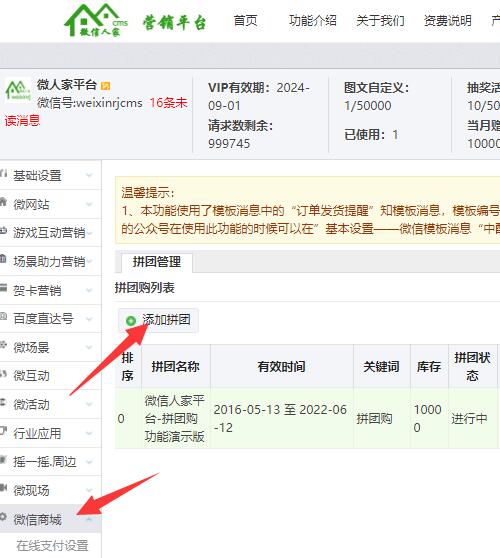Open the 首页 navigation item
Viewport: 500px width, 558px height.
246,21
